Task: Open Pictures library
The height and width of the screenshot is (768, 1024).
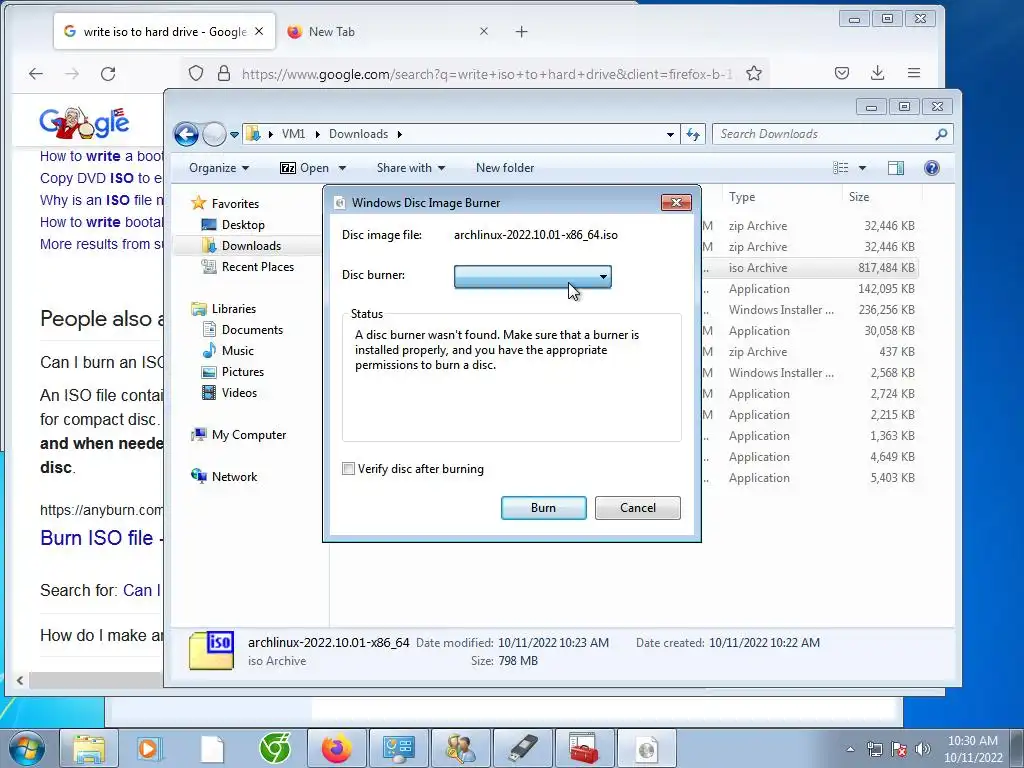Action: [243, 372]
